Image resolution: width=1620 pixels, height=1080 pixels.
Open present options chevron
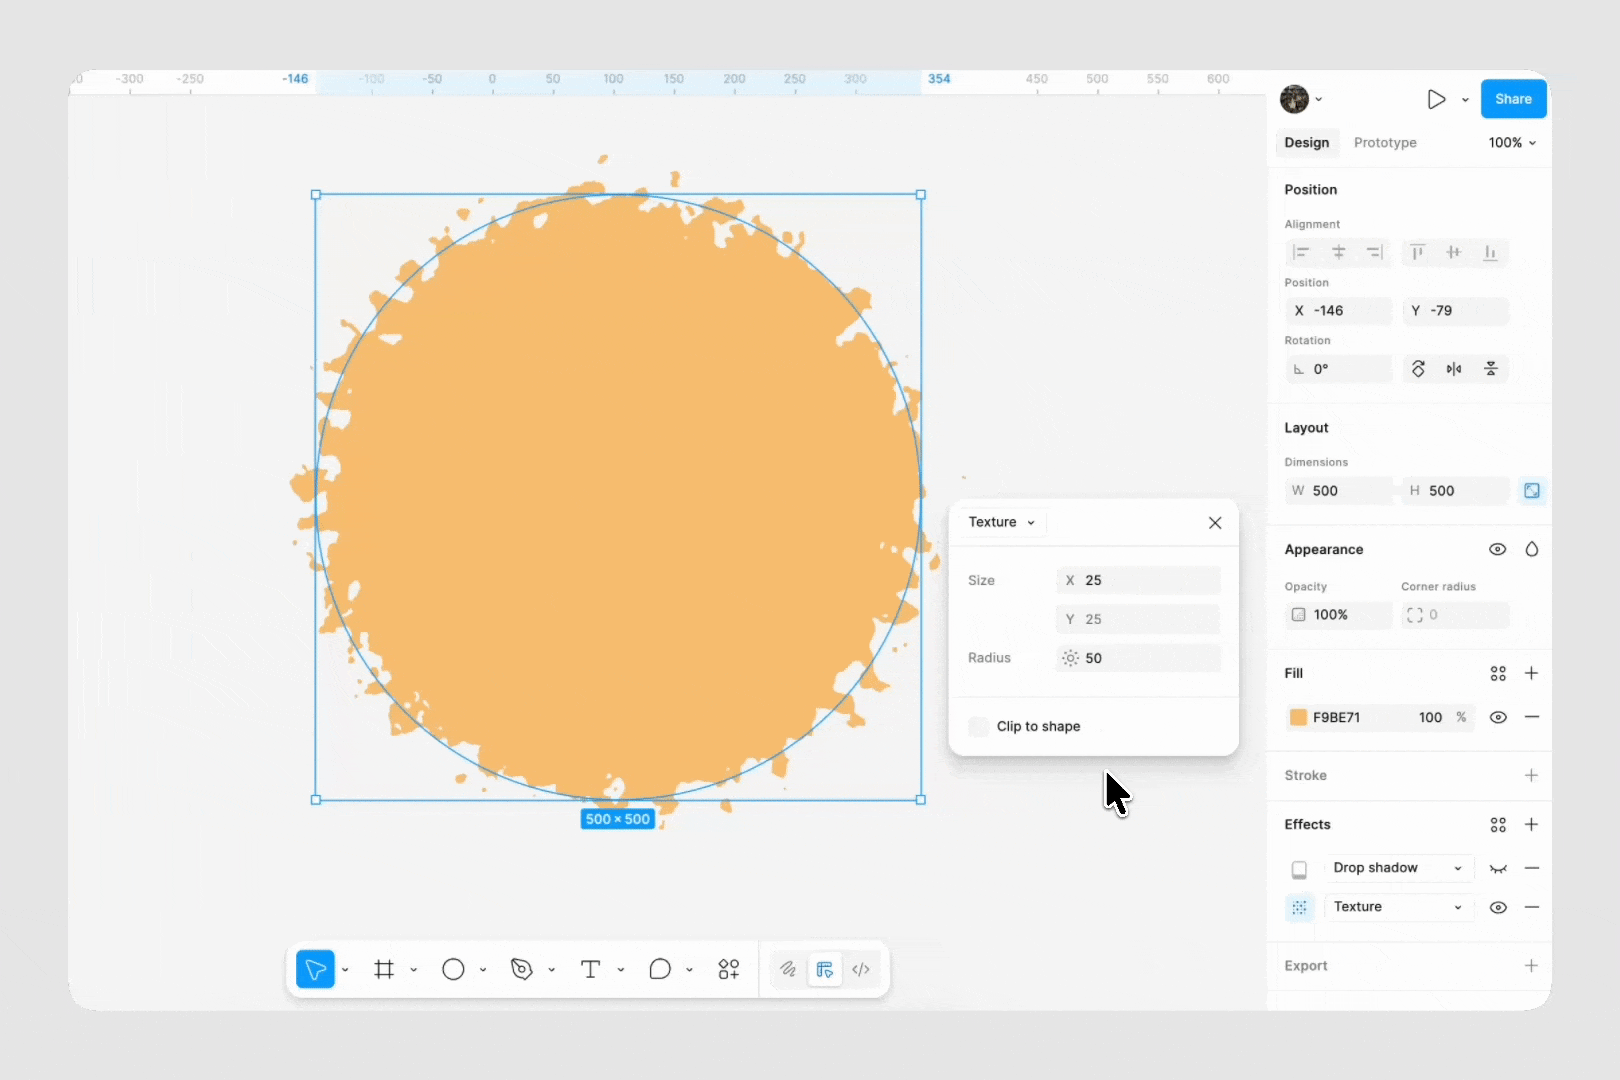point(1465,100)
